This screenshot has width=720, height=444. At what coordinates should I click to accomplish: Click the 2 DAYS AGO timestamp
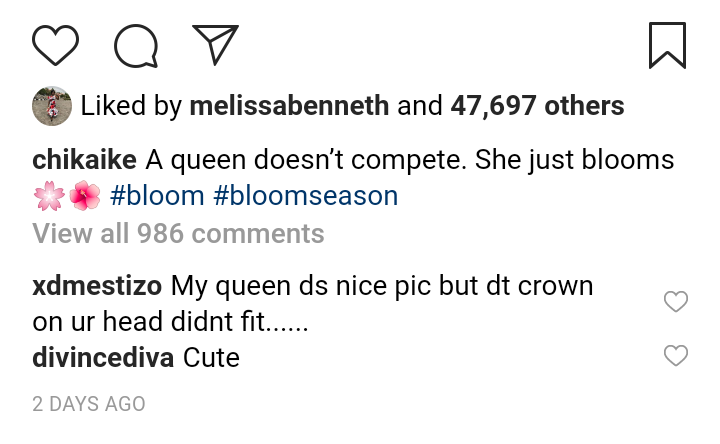click(x=89, y=404)
